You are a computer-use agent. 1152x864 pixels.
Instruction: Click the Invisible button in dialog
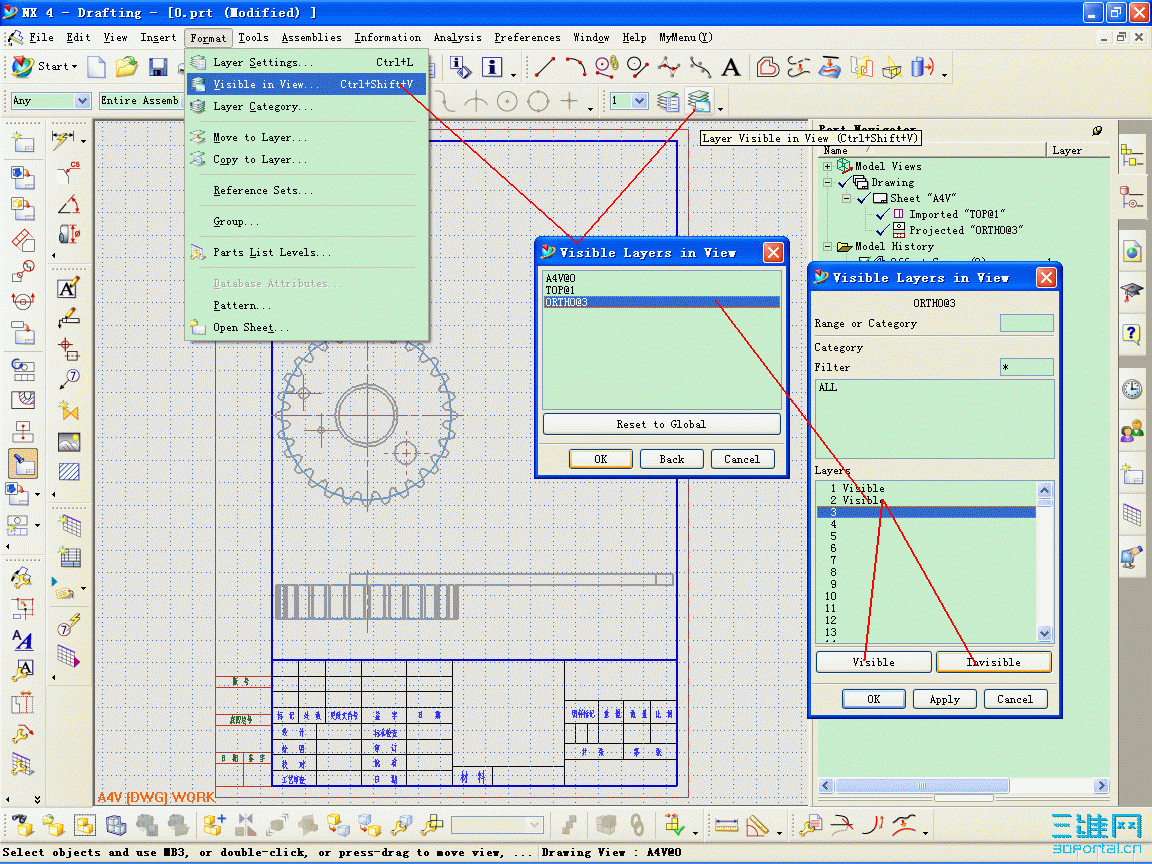tap(993, 662)
